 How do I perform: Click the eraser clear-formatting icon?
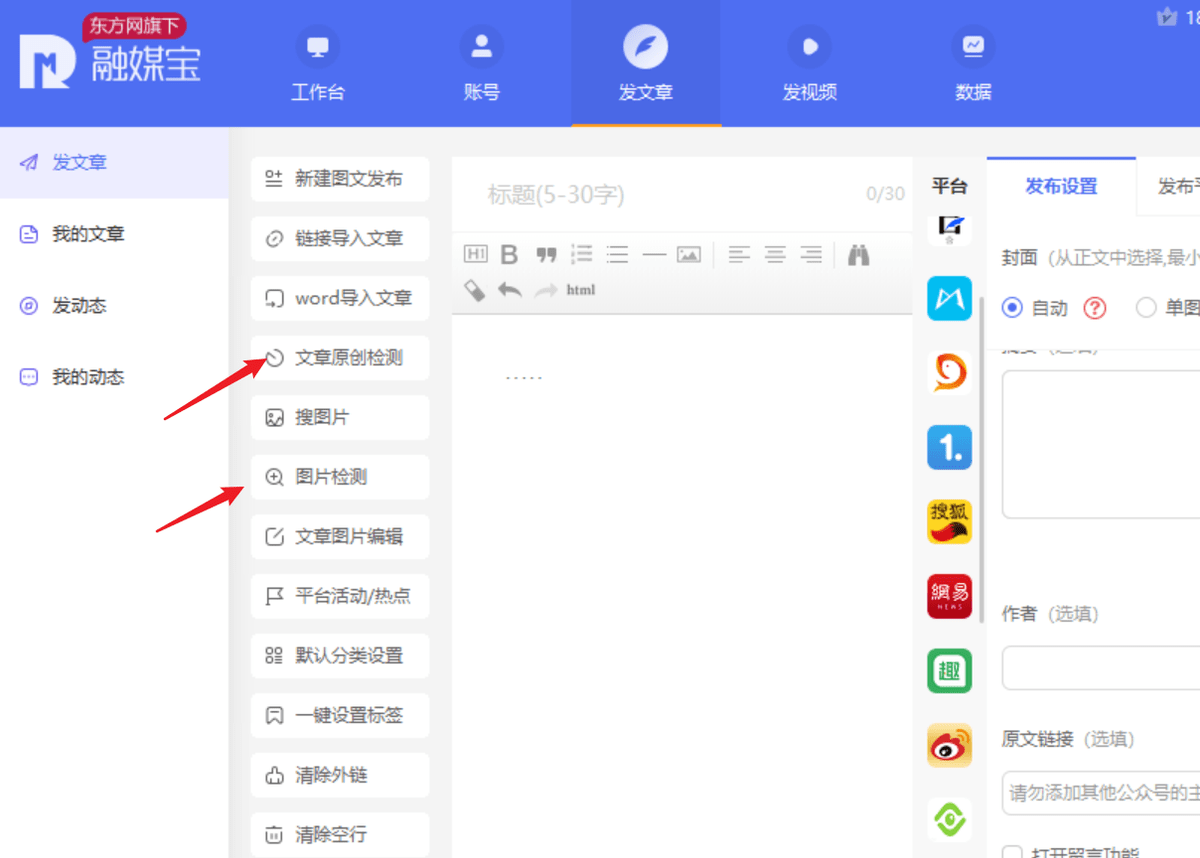click(475, 290)
